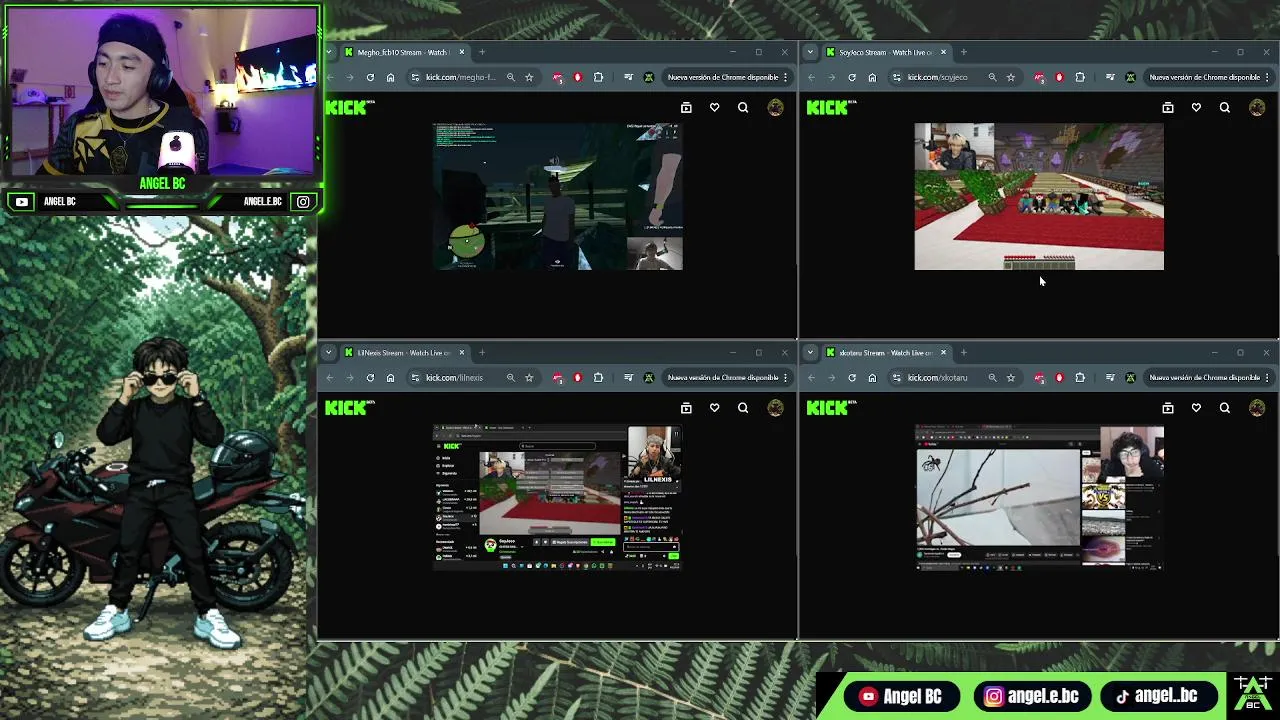Open heart following icon on xkotaru Kick page

pos(1196,407)
